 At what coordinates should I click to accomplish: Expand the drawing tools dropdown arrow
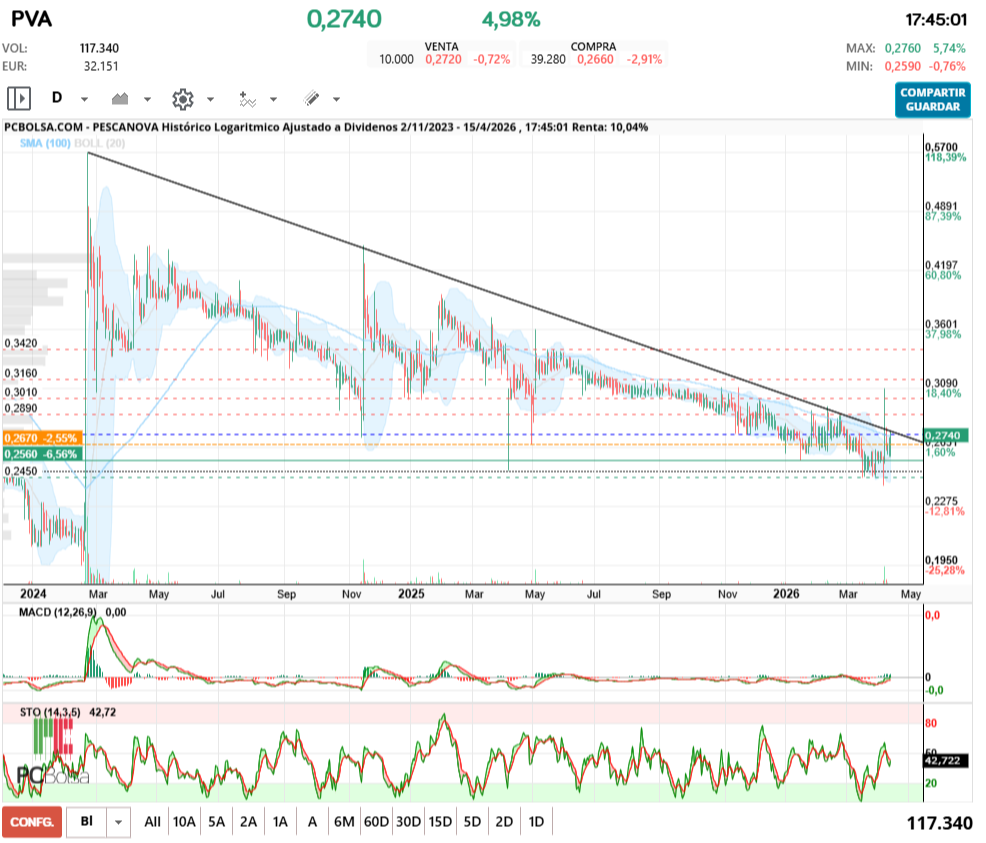(x=336, y=99)
